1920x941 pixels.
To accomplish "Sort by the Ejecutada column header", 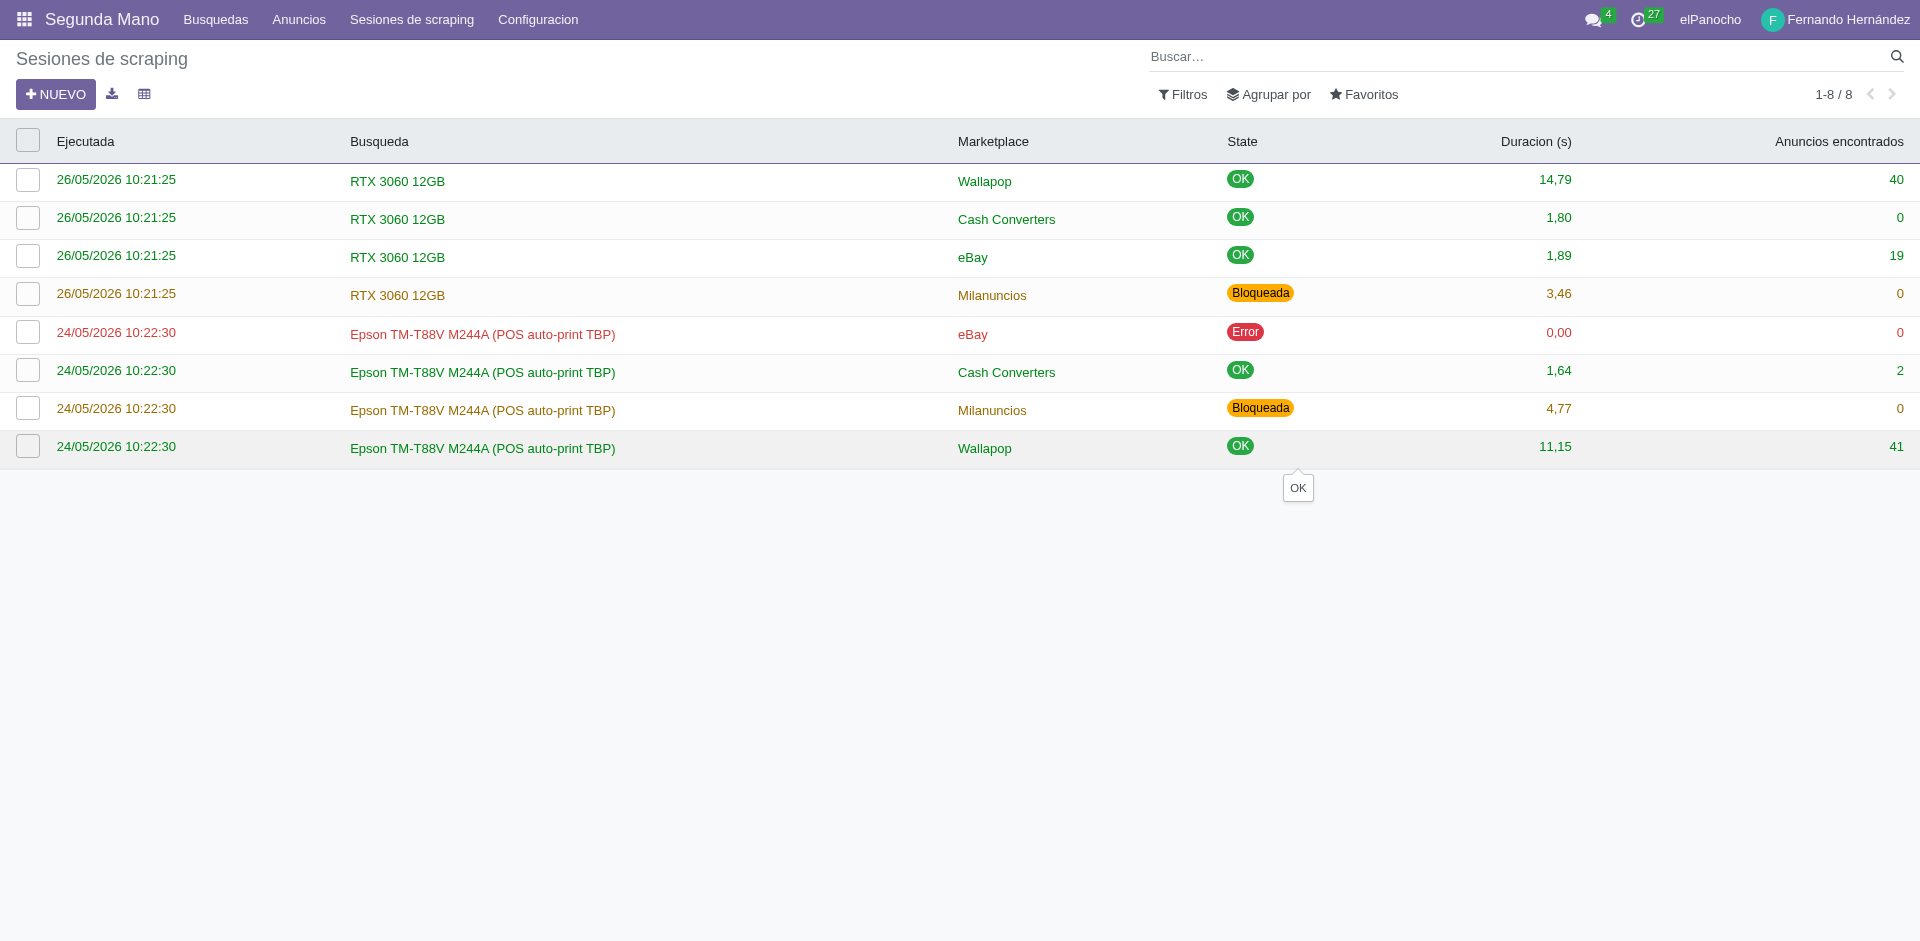I will [x=86, y=142].
